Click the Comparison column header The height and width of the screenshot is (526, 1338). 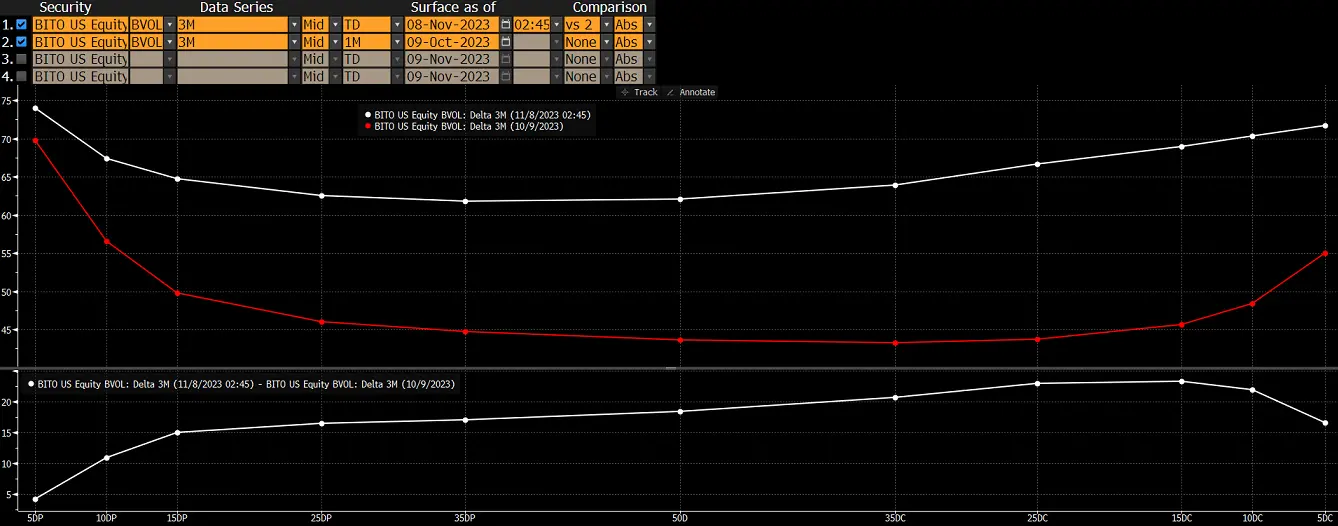click(x=610, y=7)
